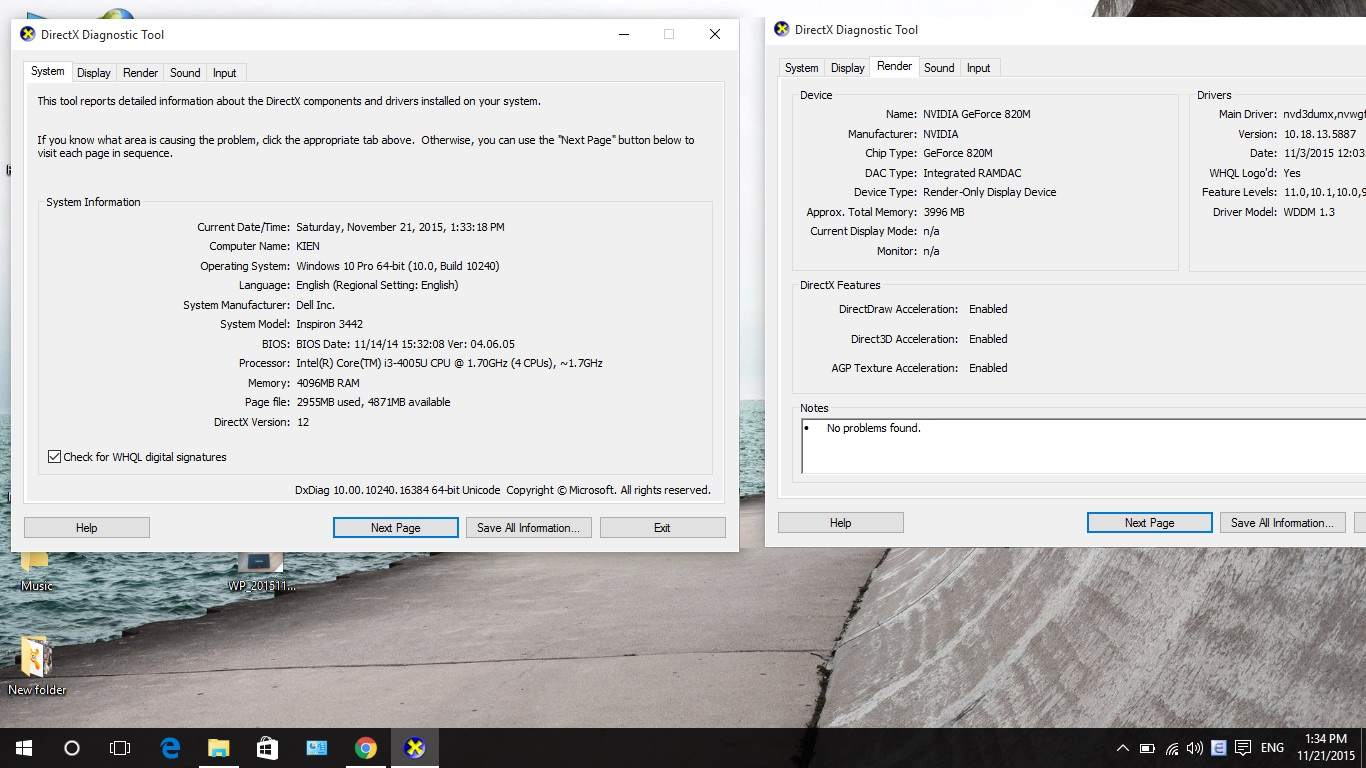Screen dimensions: 1366x768
Task: Open Google Chrome from the taskbar
Action: pos(365,747)
